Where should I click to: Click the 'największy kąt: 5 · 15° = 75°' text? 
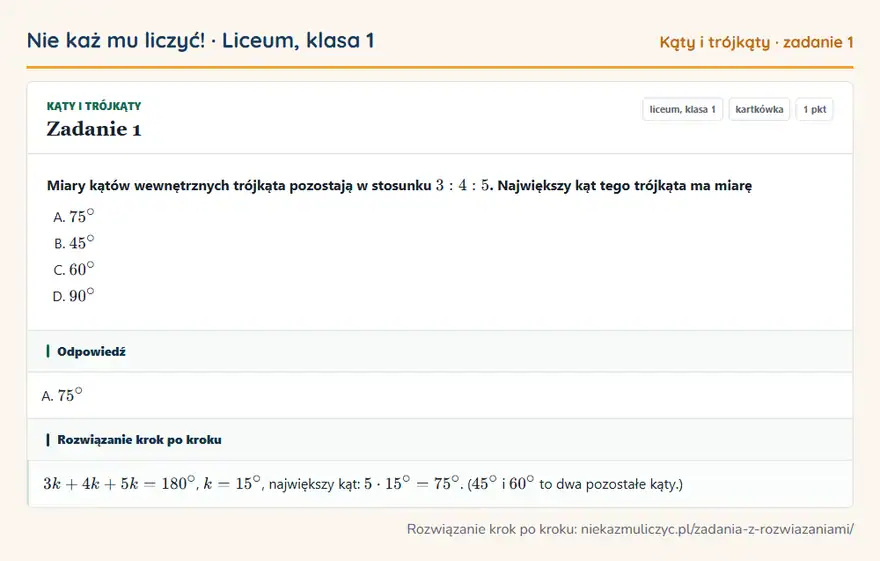(364, 483)
